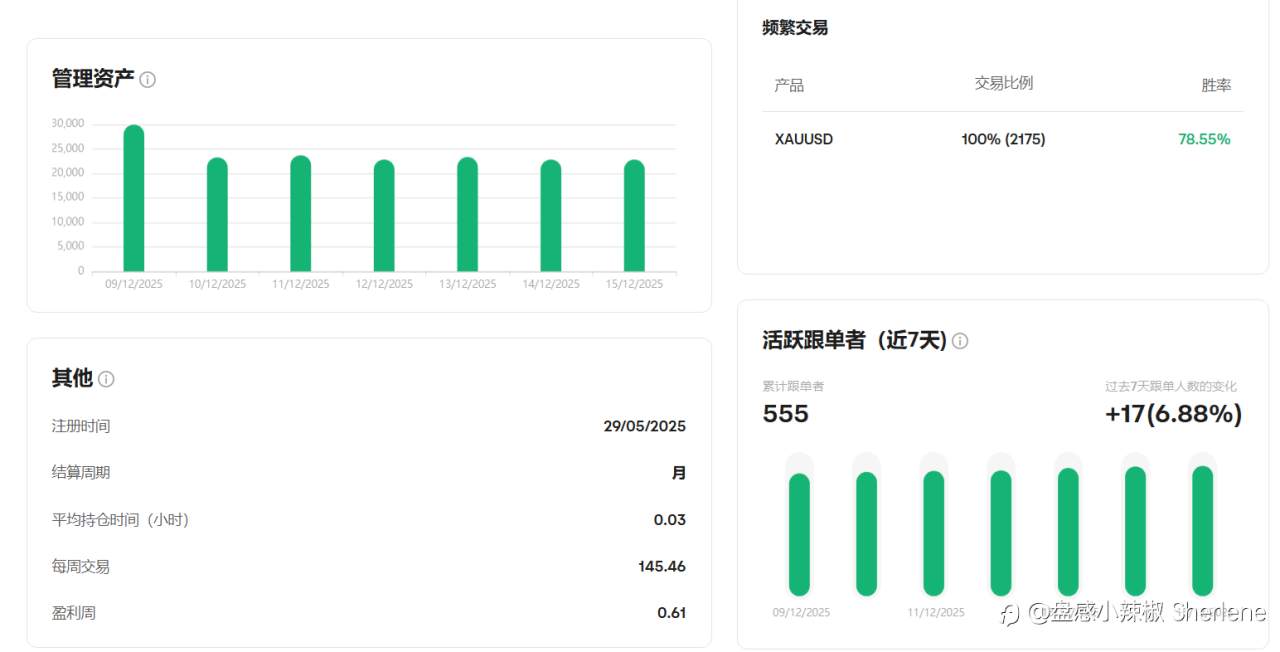This screenshot has width=1280, height=652.
Task: Select the 10/12/2025 managed assets bar
Action: coord(217,214)
